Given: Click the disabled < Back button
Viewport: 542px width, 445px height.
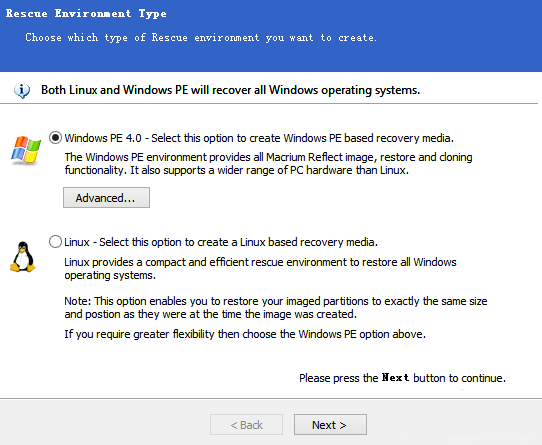Looking at the screenshot, I should pyautogui.click(x=246, y=425).
